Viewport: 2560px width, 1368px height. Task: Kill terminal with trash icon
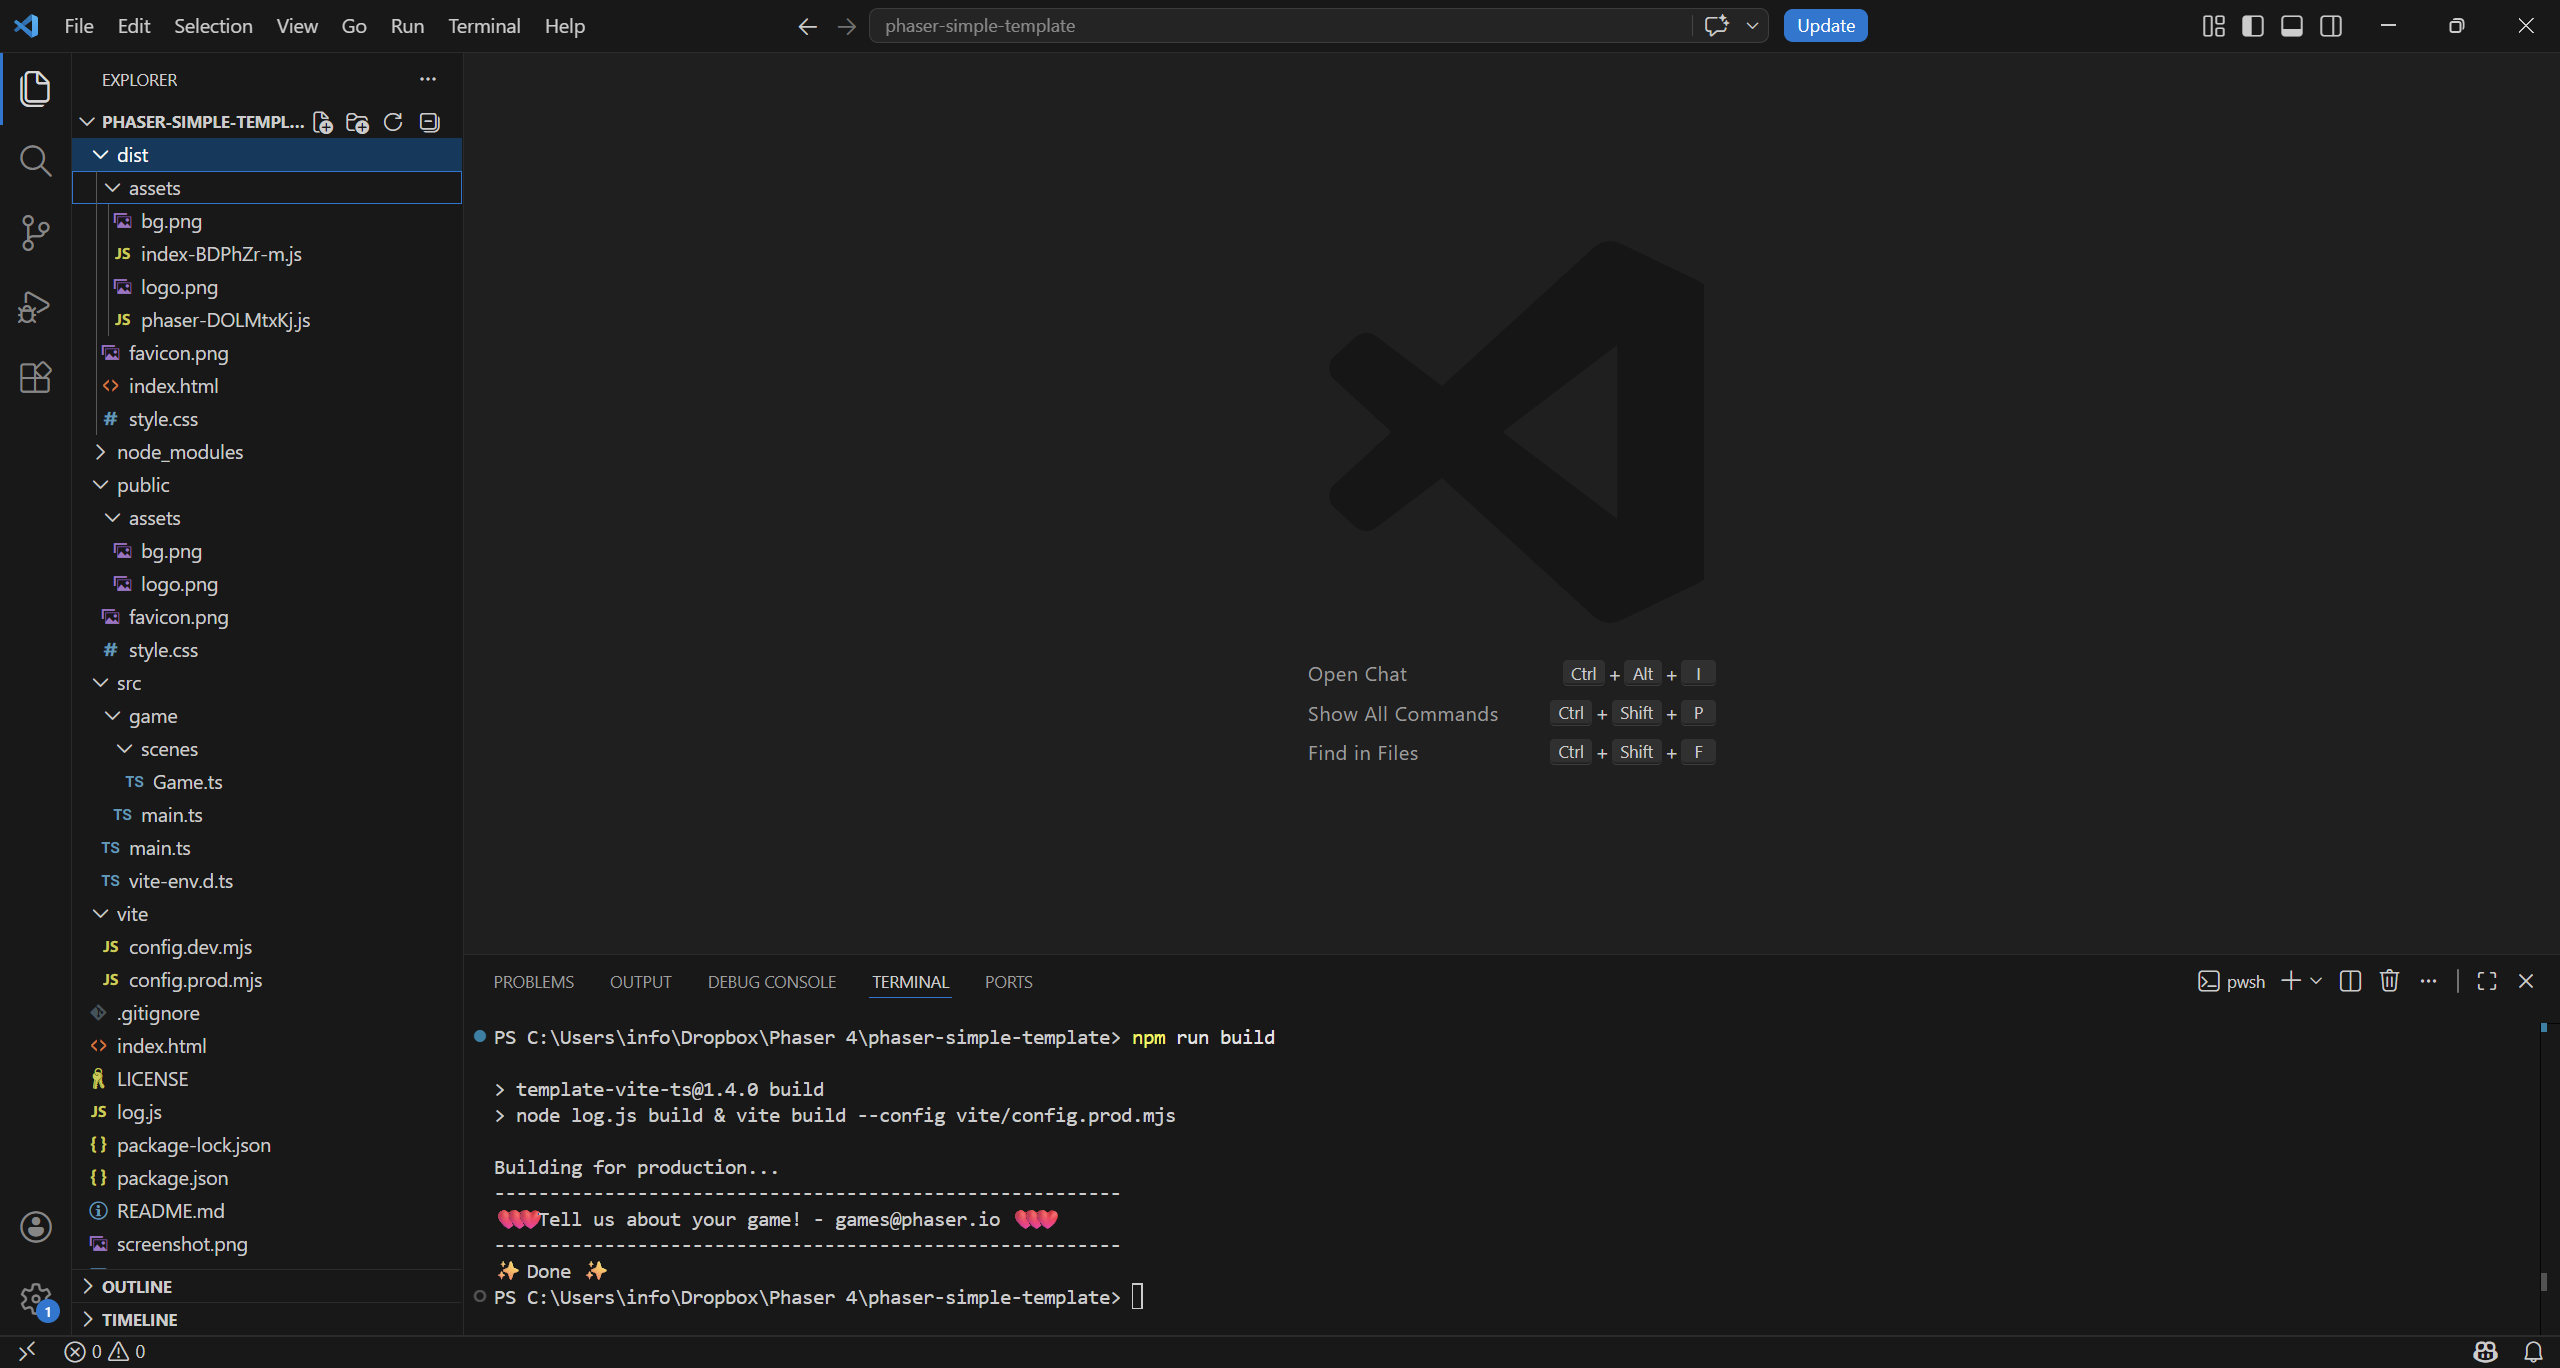pos(2389,981)
